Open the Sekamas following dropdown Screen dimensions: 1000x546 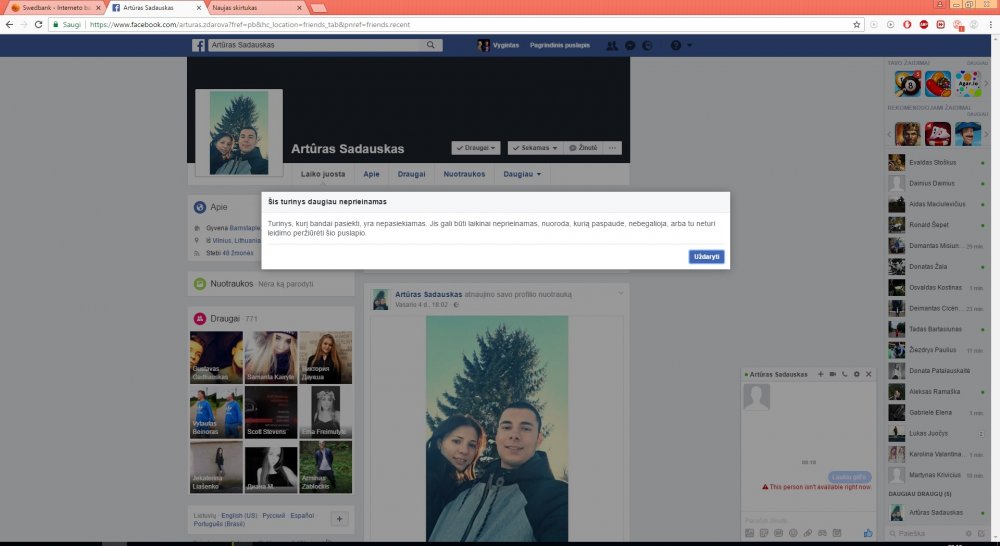coord(534,147)
